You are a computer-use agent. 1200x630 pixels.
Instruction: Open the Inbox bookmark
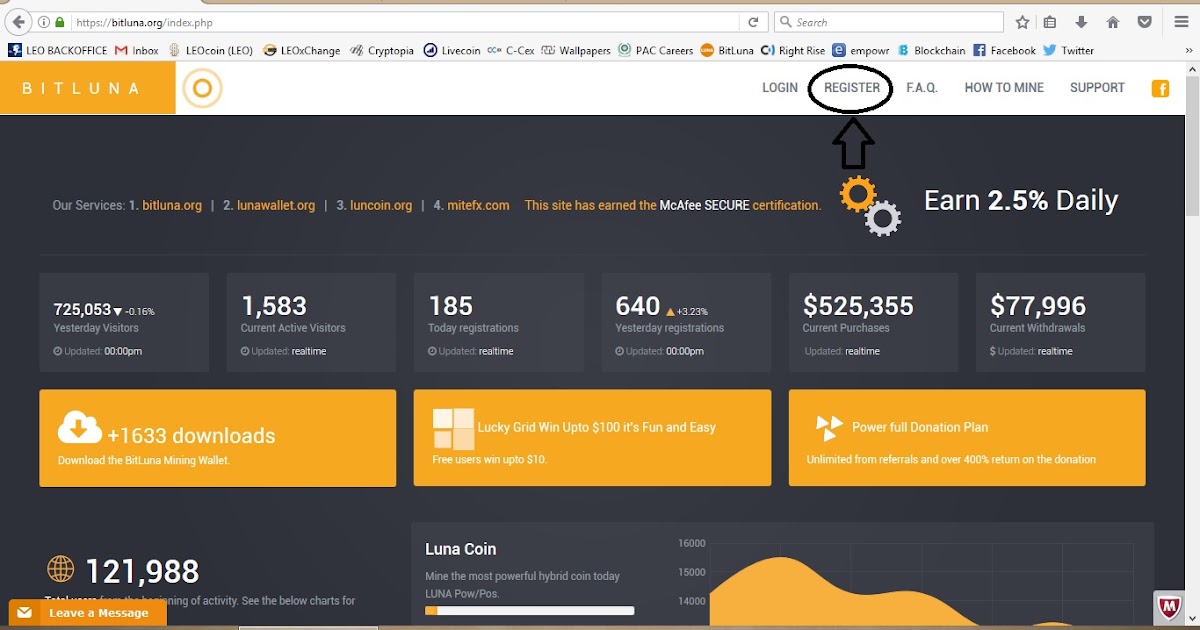tap(137, 50)
